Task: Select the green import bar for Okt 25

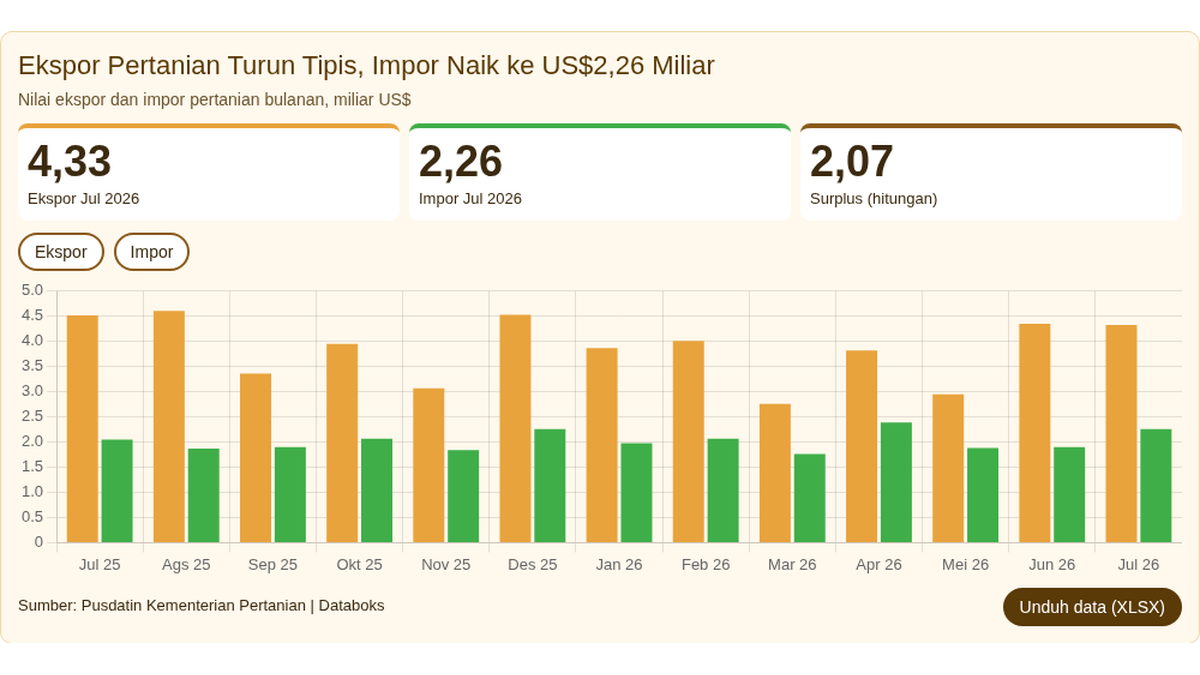Action: [x=377, y=491]
